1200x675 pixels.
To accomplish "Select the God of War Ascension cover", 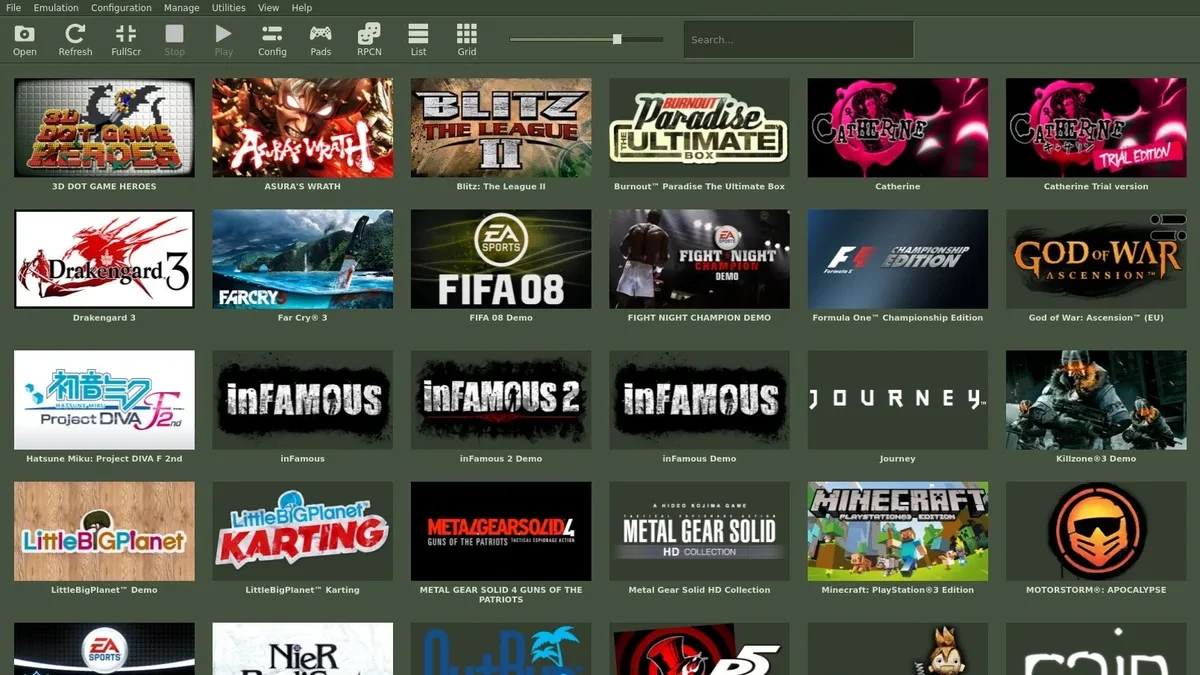I will [x=1096, y=259].
